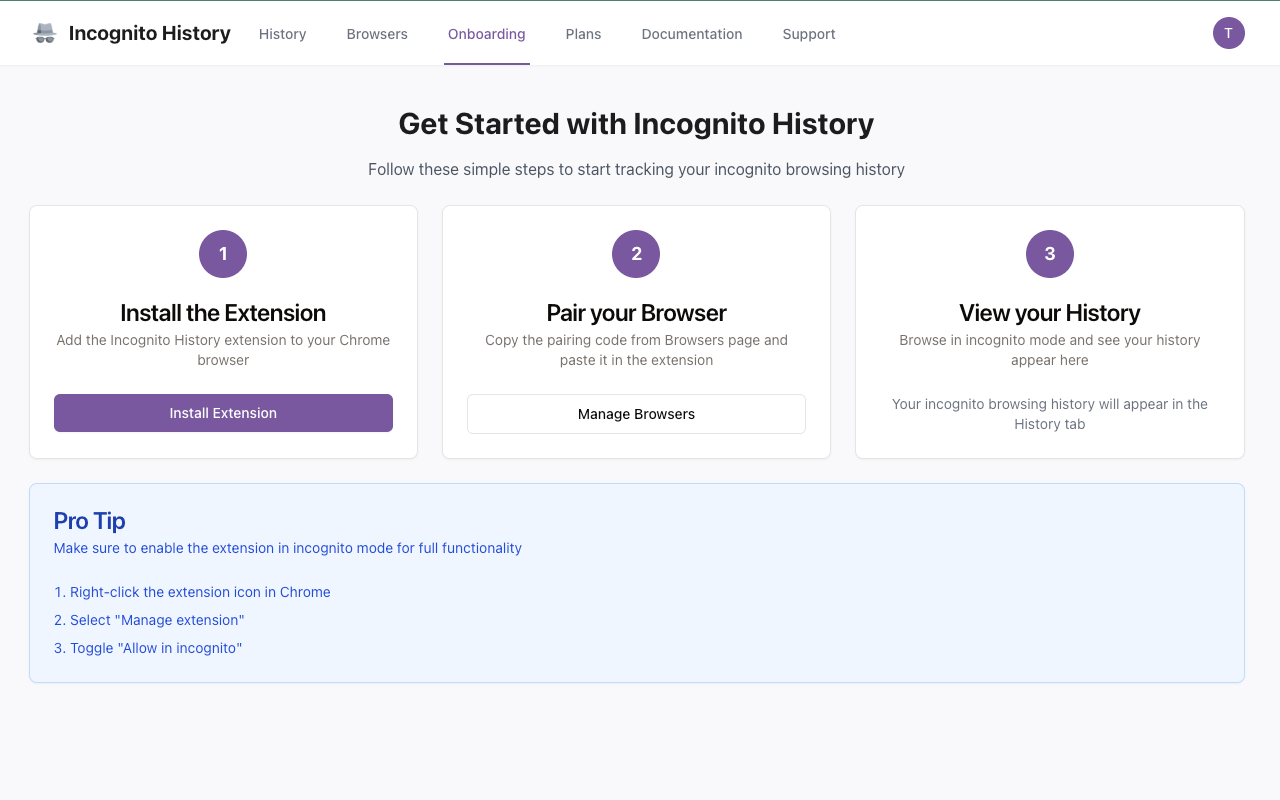Click the step 2 number circle
The image size is (1280, 800).
(636, 254)
